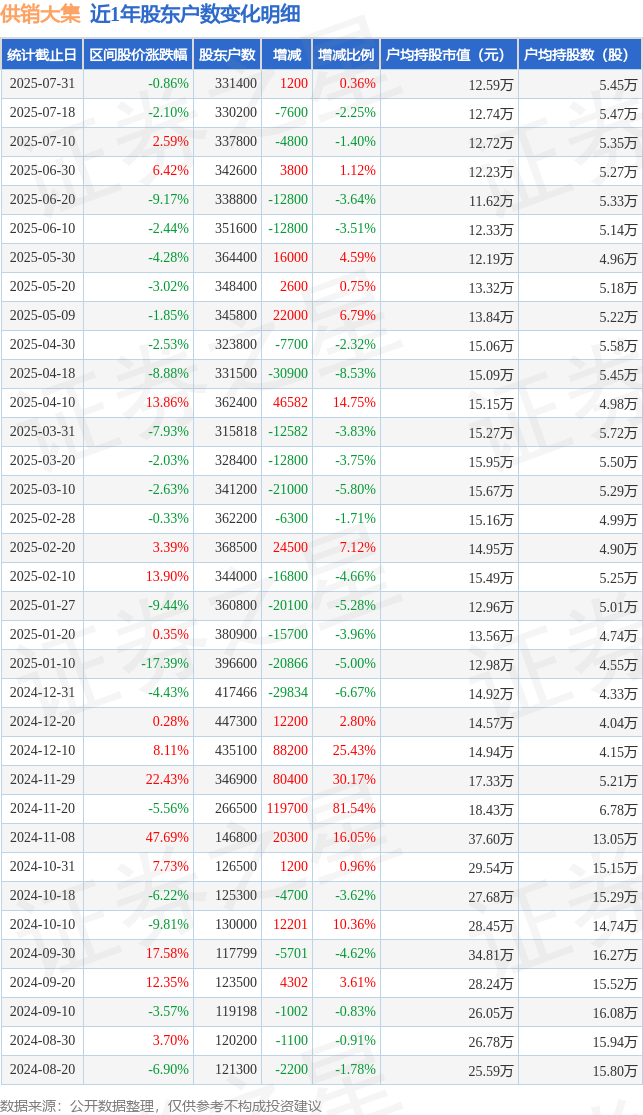Click the 119700 increase value cell
Viewport: 643px width, 1115px height.
click(286, 809)
